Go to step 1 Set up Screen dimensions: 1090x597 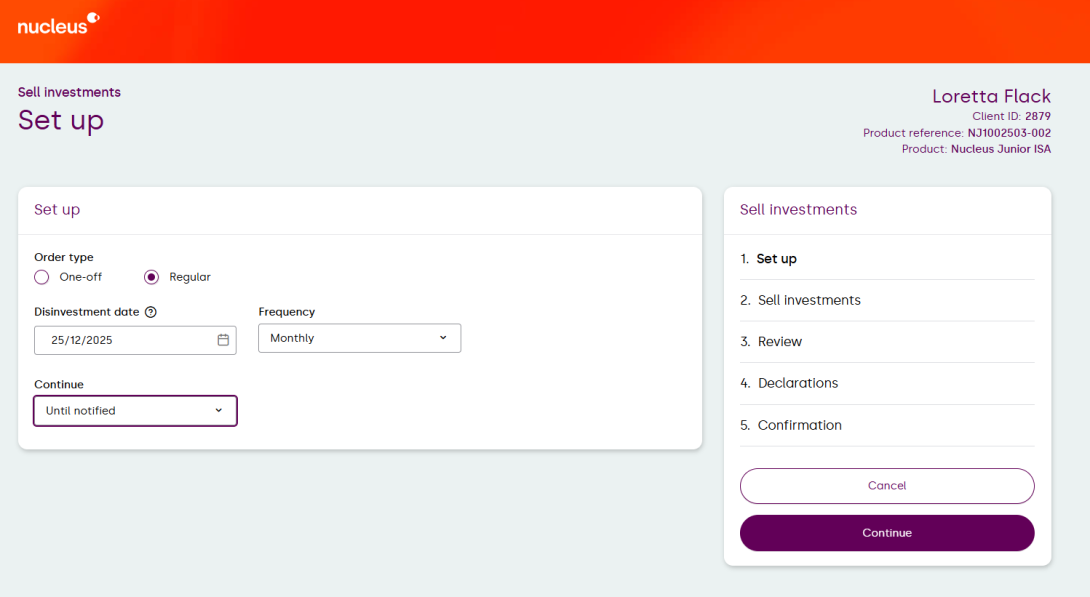click(776, 259)
